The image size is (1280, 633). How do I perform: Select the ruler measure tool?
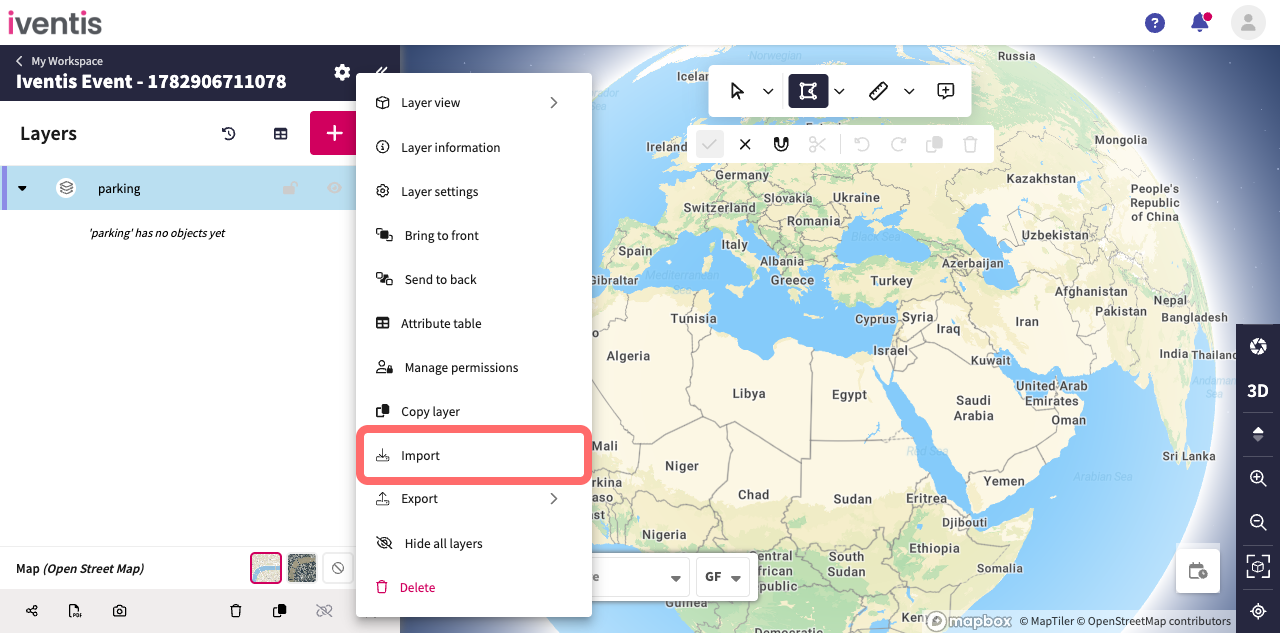(878, 91)
